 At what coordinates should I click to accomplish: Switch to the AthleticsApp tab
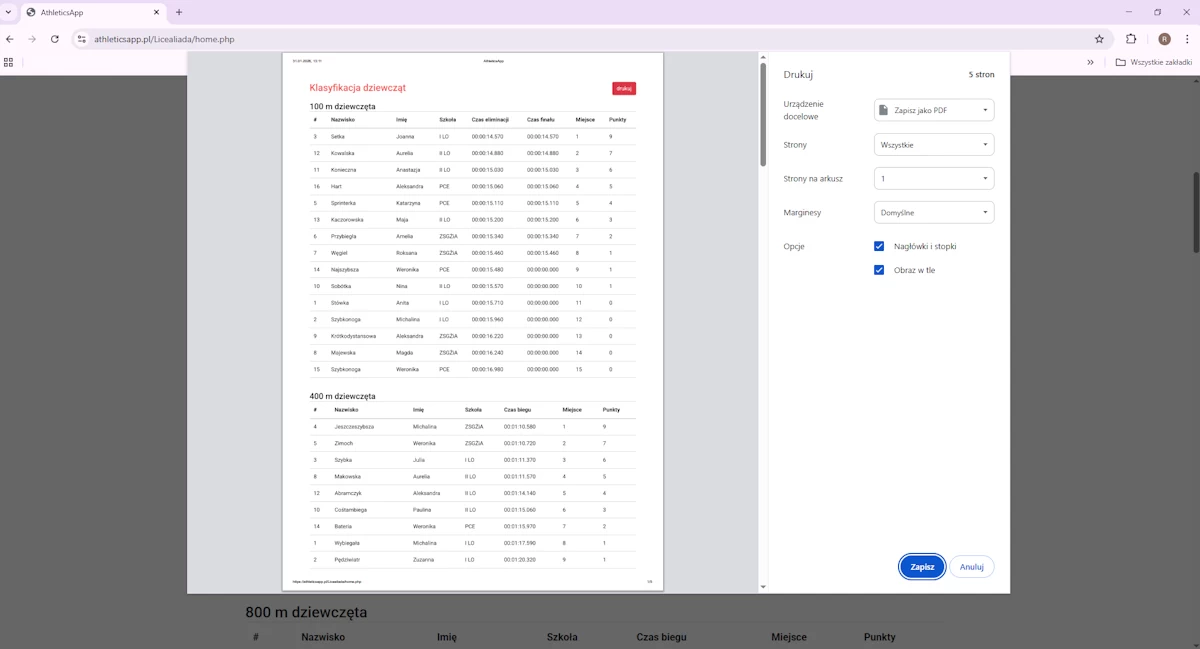pos(90,12)
